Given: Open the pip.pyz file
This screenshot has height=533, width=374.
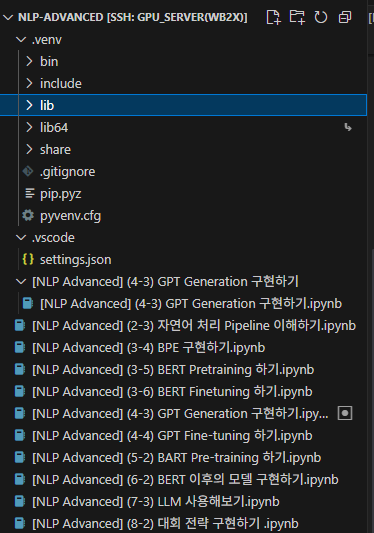Looking at the screenshot, I should tap(61, 194).
